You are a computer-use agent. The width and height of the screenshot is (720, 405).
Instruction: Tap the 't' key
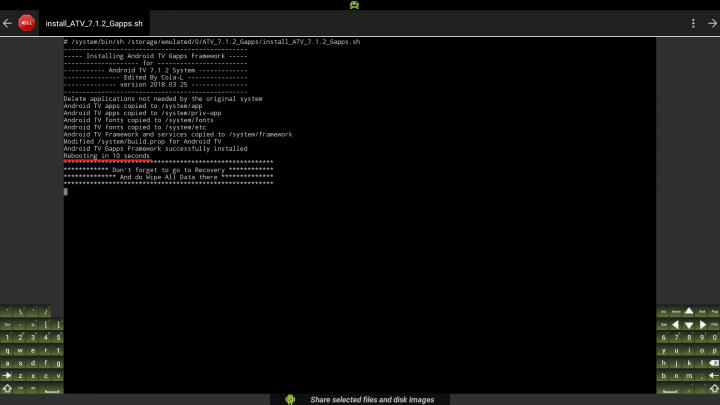[x=58, y=350]
